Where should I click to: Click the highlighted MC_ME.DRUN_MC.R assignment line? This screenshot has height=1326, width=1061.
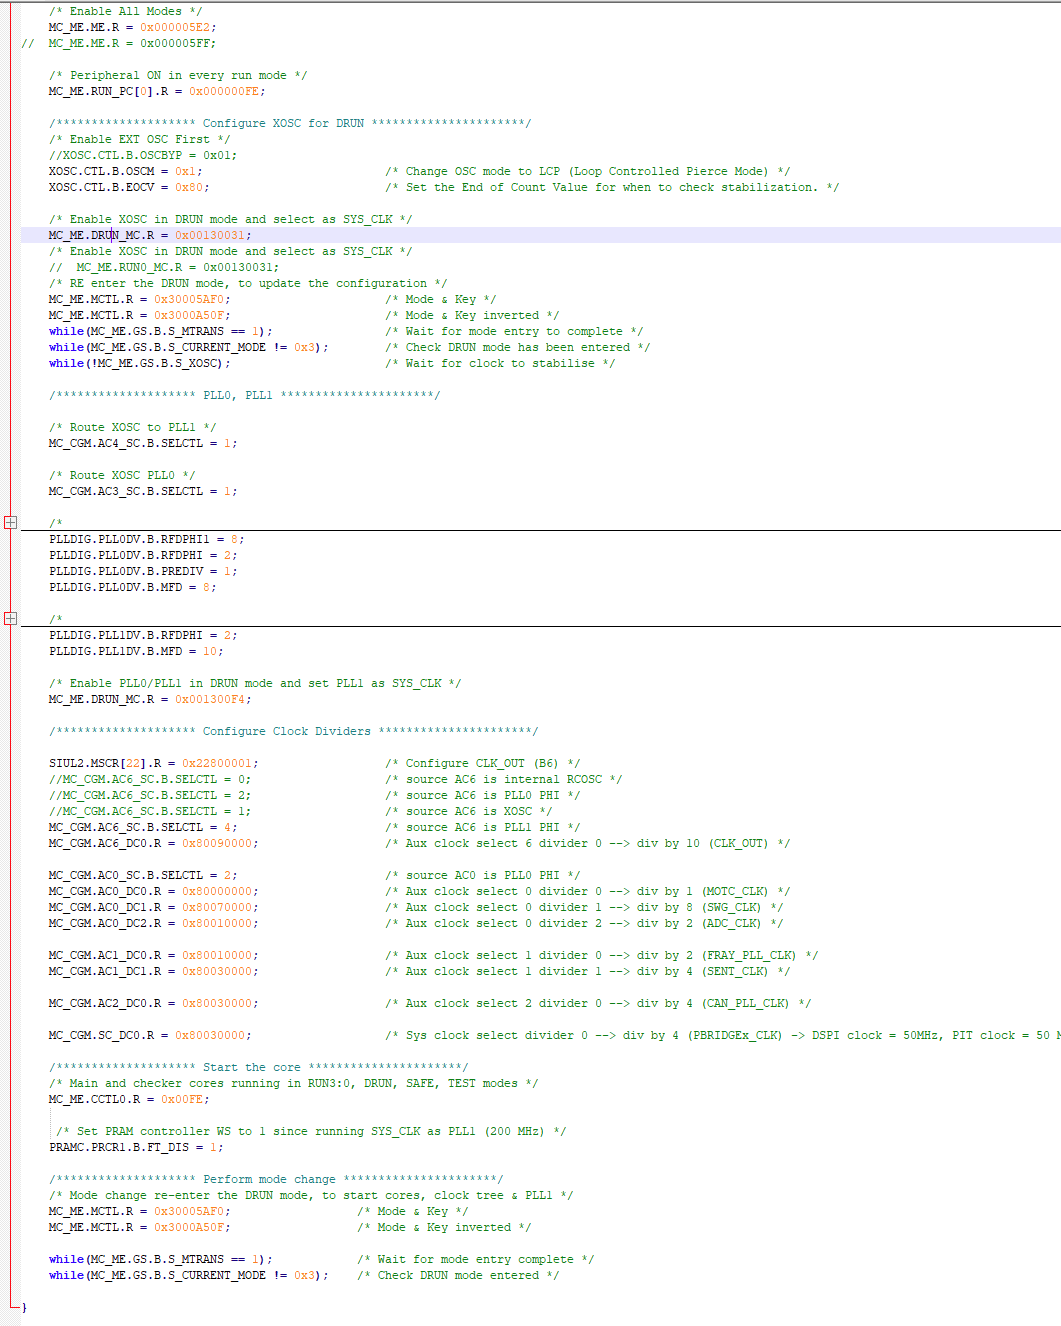point(150,234)
